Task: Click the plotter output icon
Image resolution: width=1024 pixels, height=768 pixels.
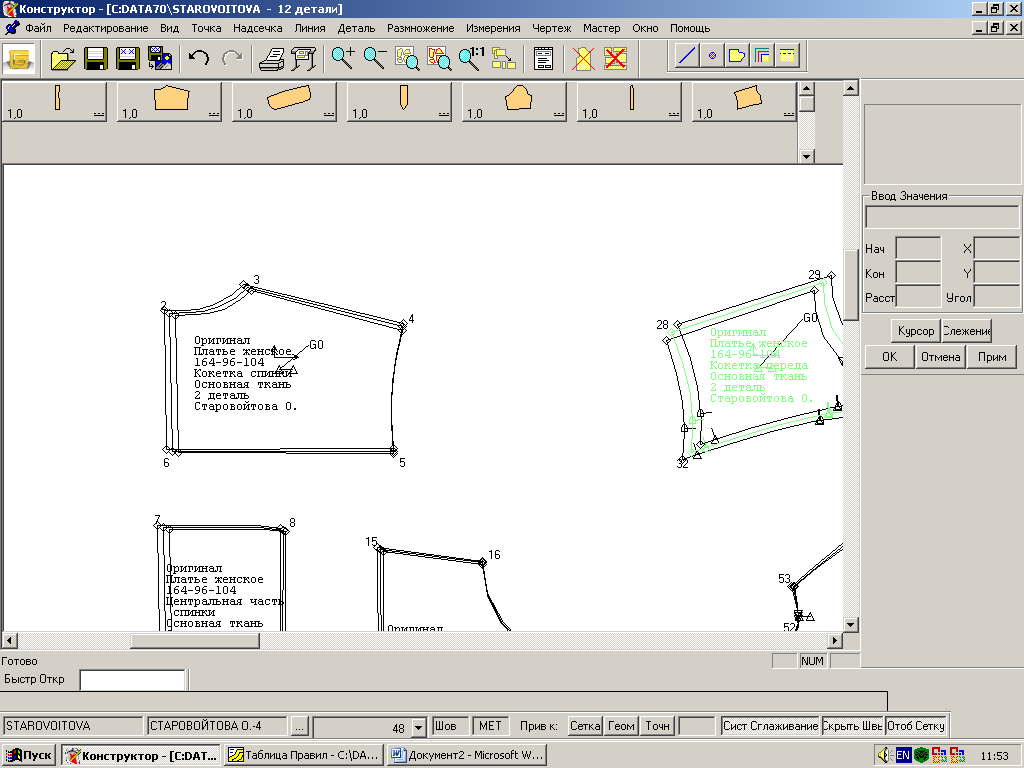Action: point(303,59)
